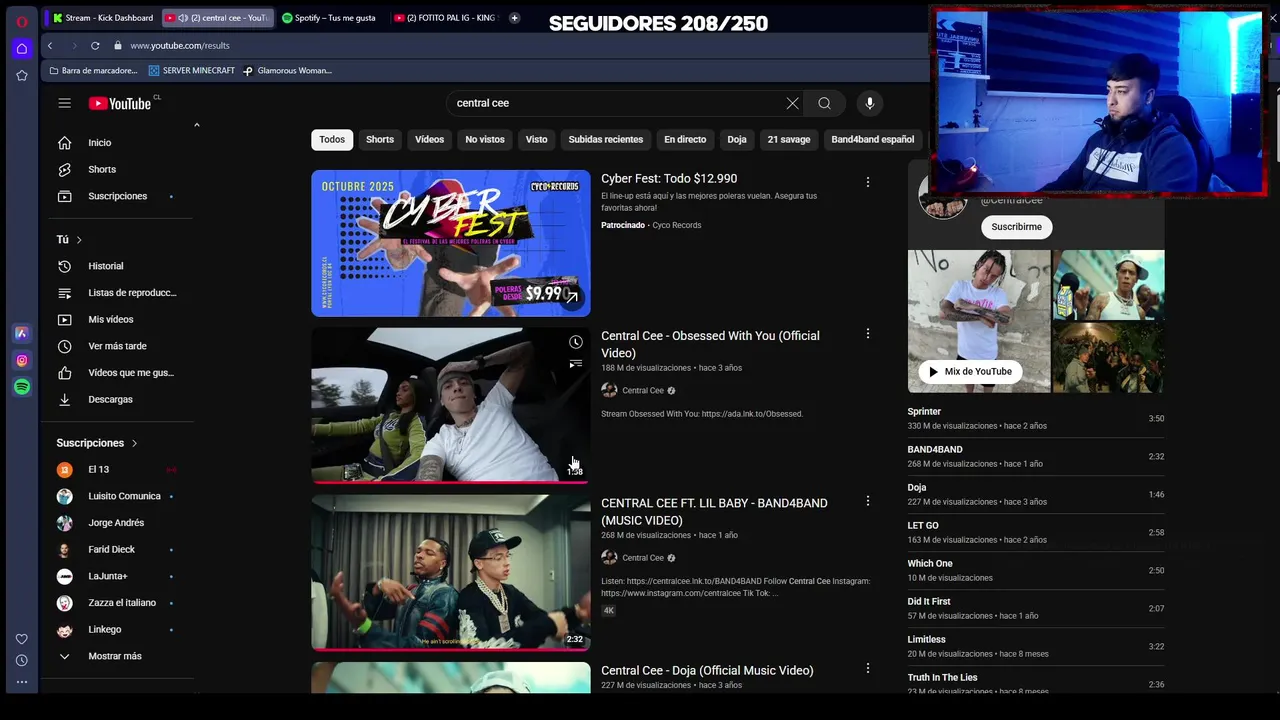Open Opera browser menu logo
The image size is (1280, 720).
point(21,21)
